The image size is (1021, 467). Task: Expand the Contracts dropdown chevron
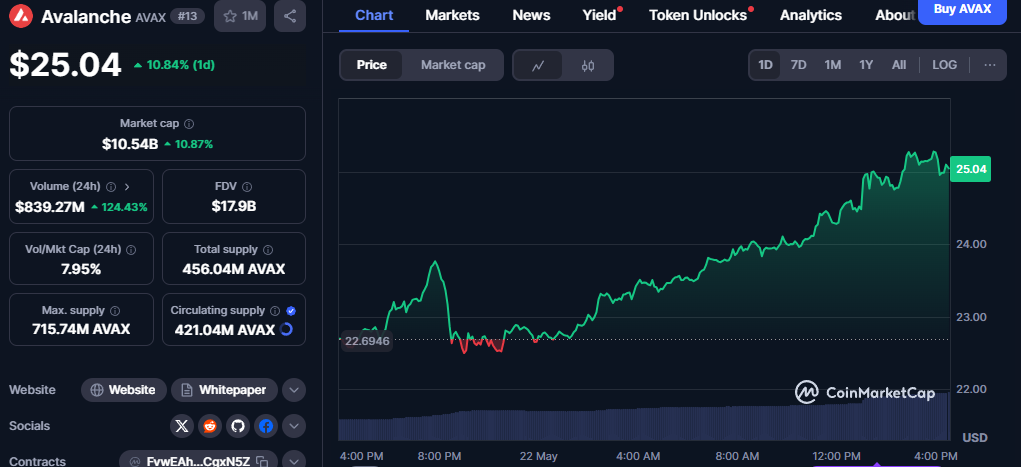[294, 460]
